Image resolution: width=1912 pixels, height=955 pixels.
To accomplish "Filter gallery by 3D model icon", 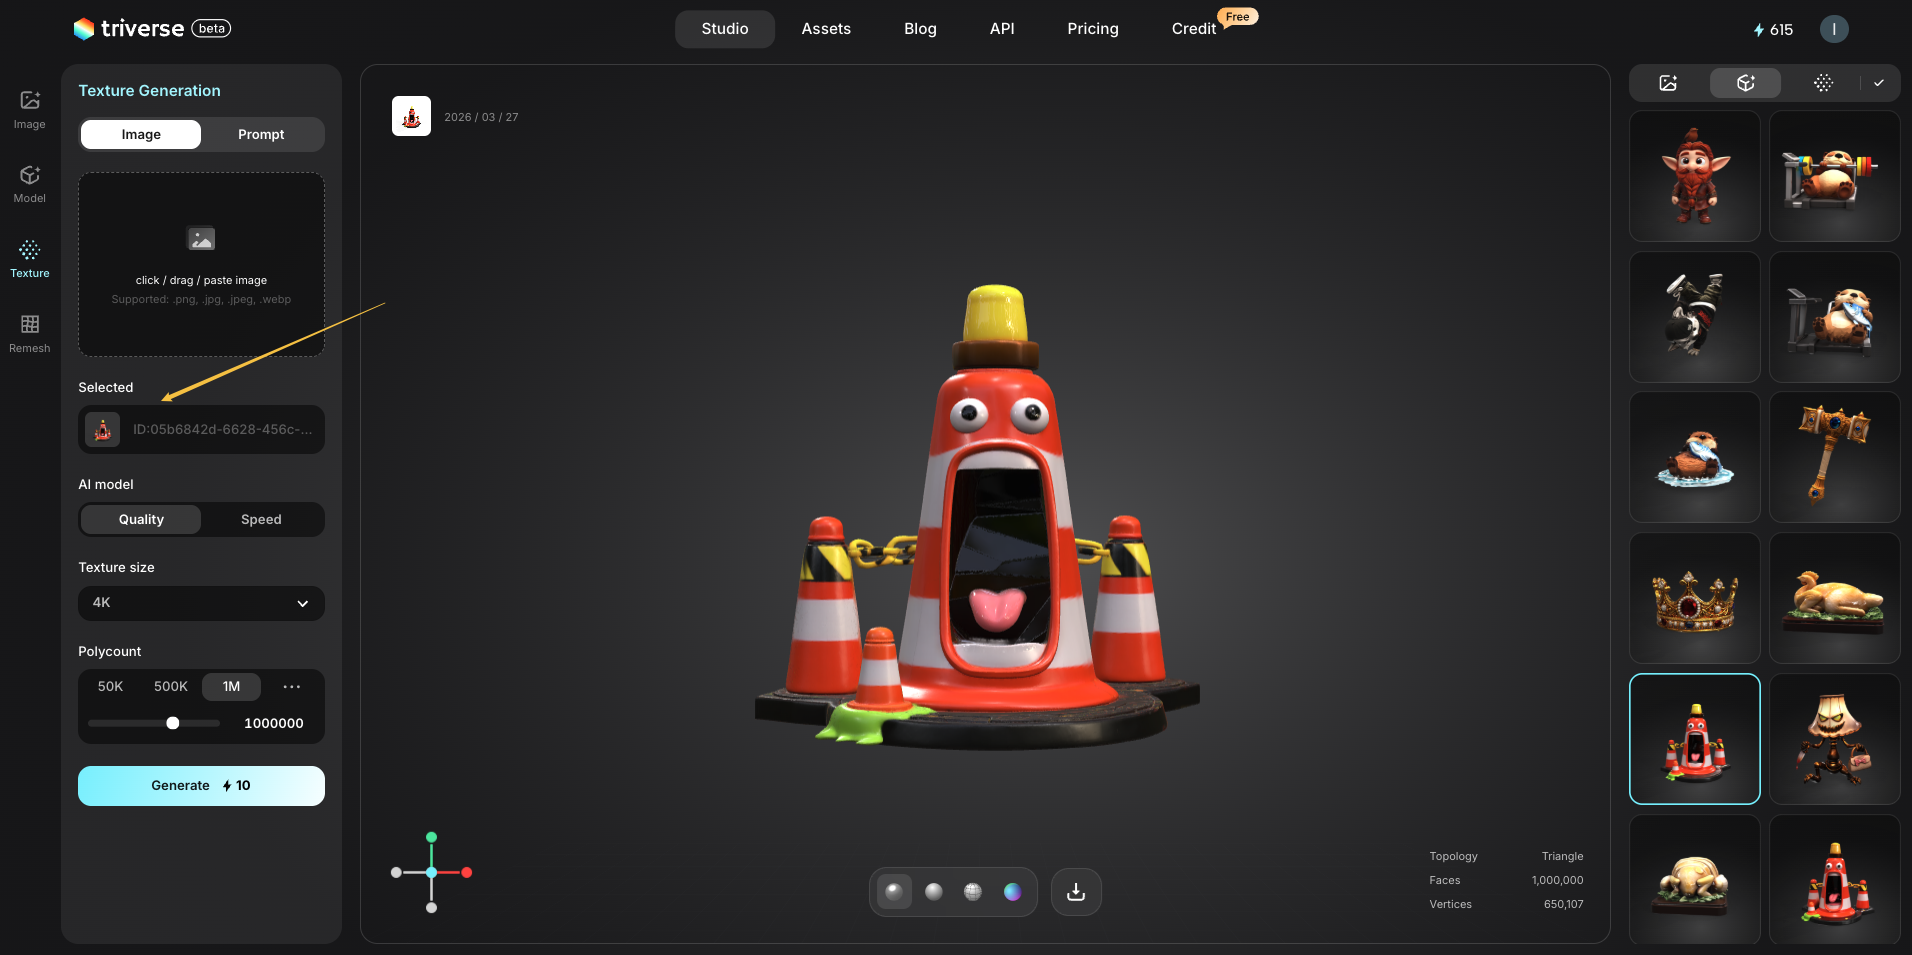I will point(1745,83).
